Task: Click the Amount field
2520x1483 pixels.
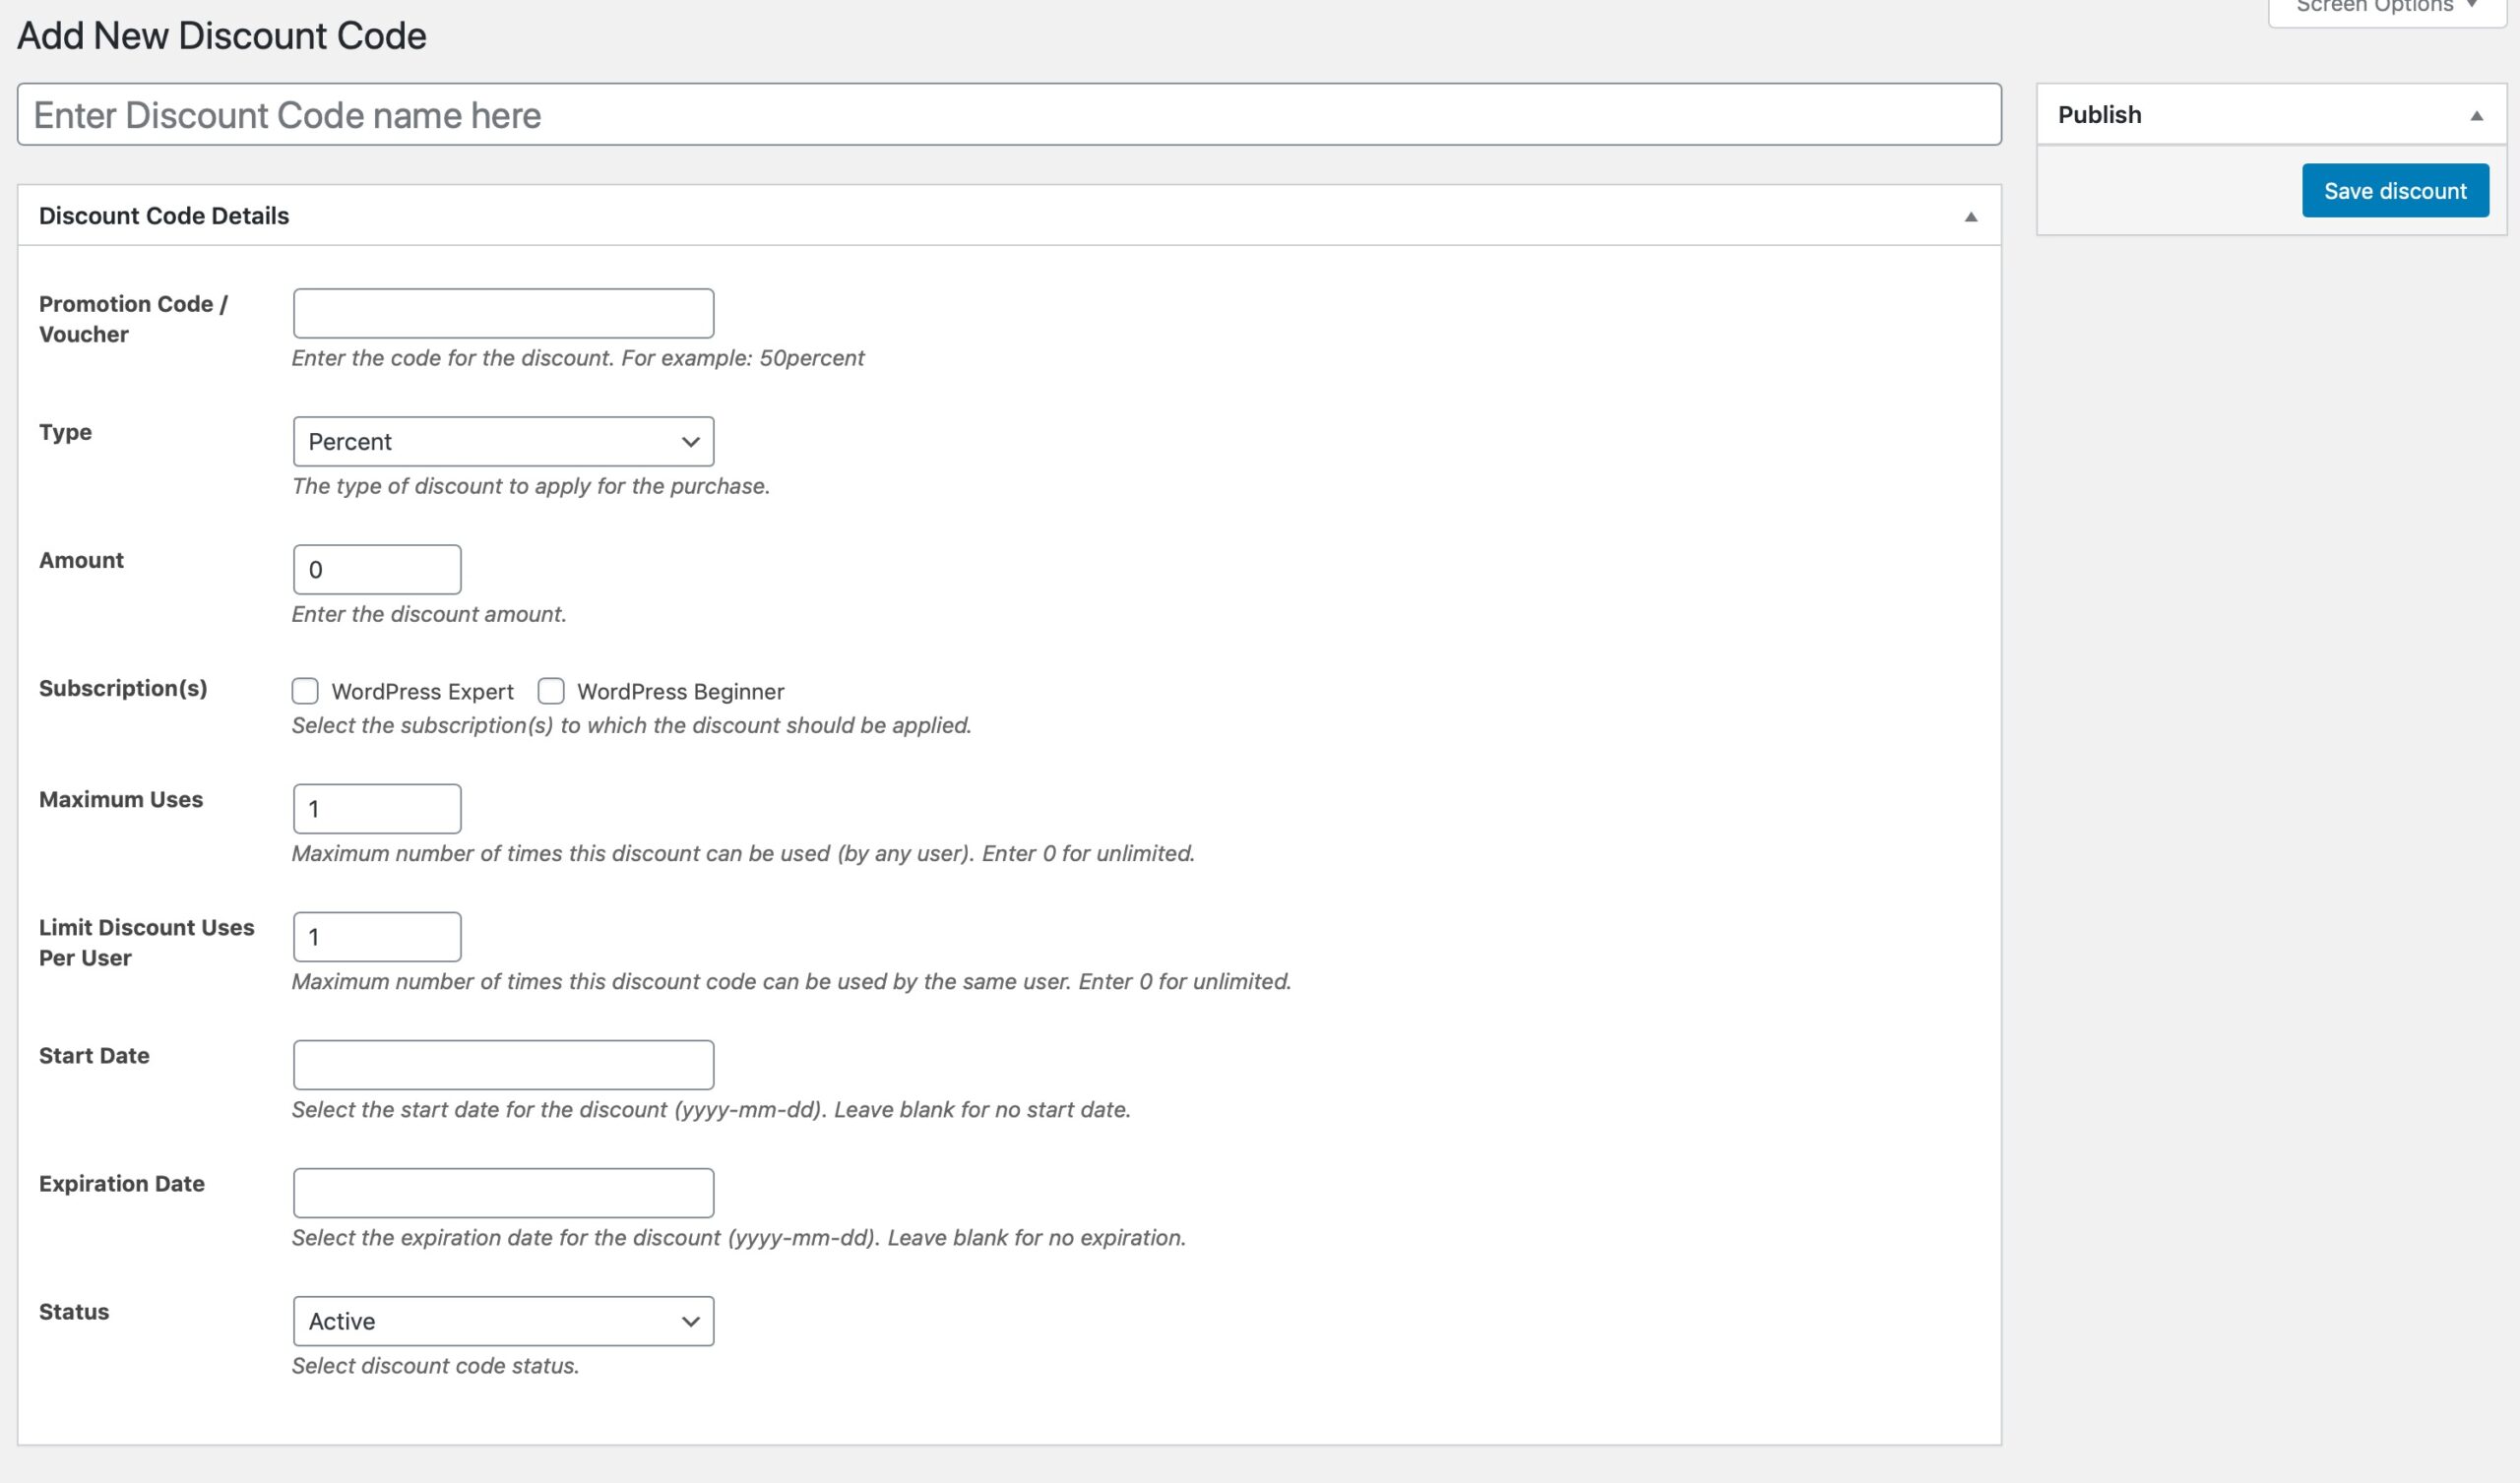Action: click(377, 570)
